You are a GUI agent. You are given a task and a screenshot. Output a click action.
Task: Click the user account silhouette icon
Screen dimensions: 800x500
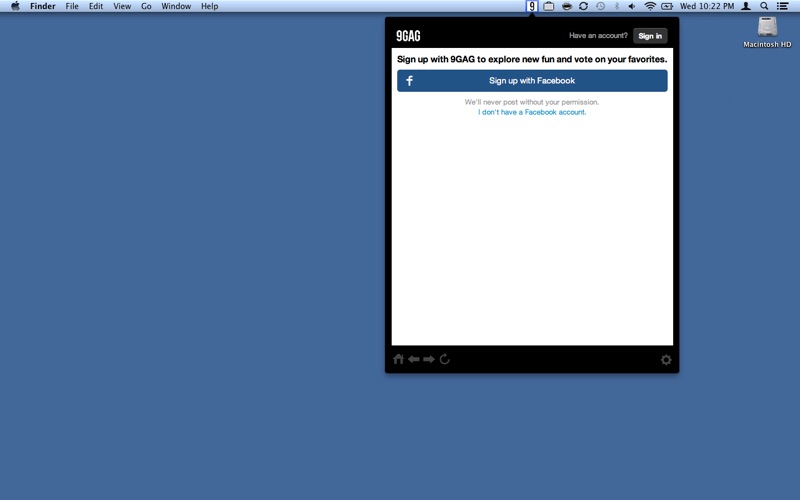coord(745,6)
